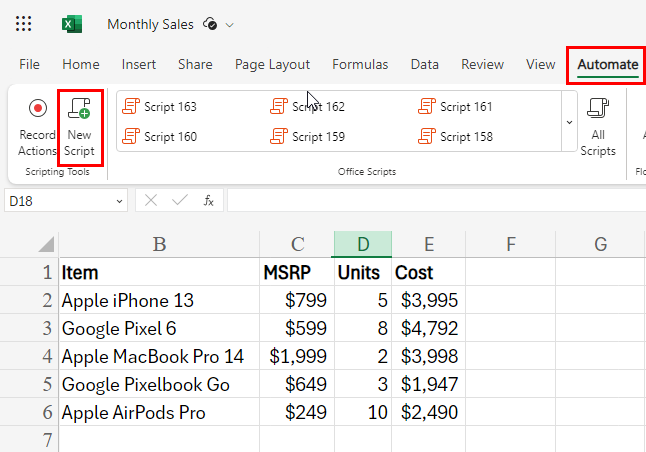646x452 pixels.
Task: Select the Google Pixel 6 cell
Action: 159,328
